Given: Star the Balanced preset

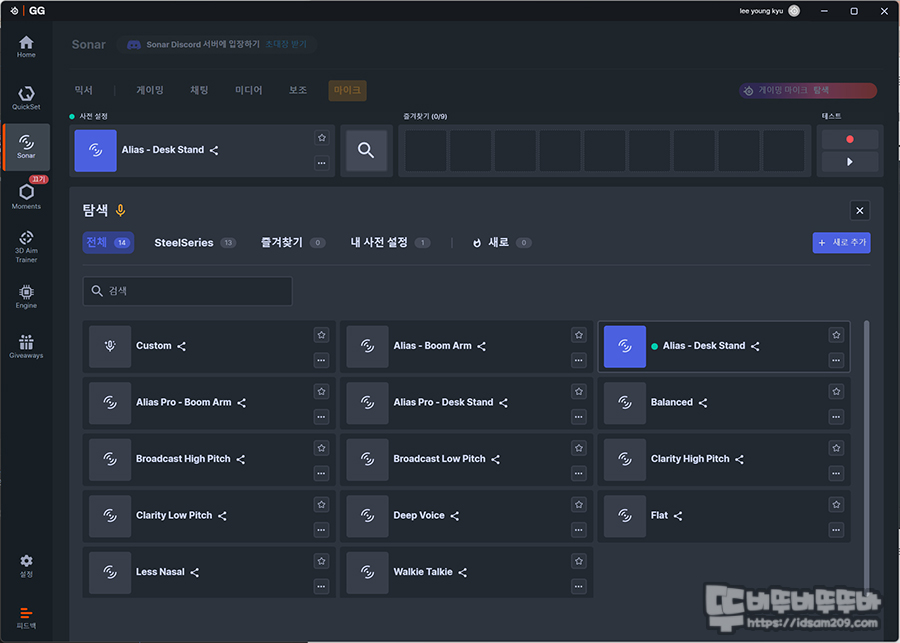Looking at the screenshot, I should 836,391.
